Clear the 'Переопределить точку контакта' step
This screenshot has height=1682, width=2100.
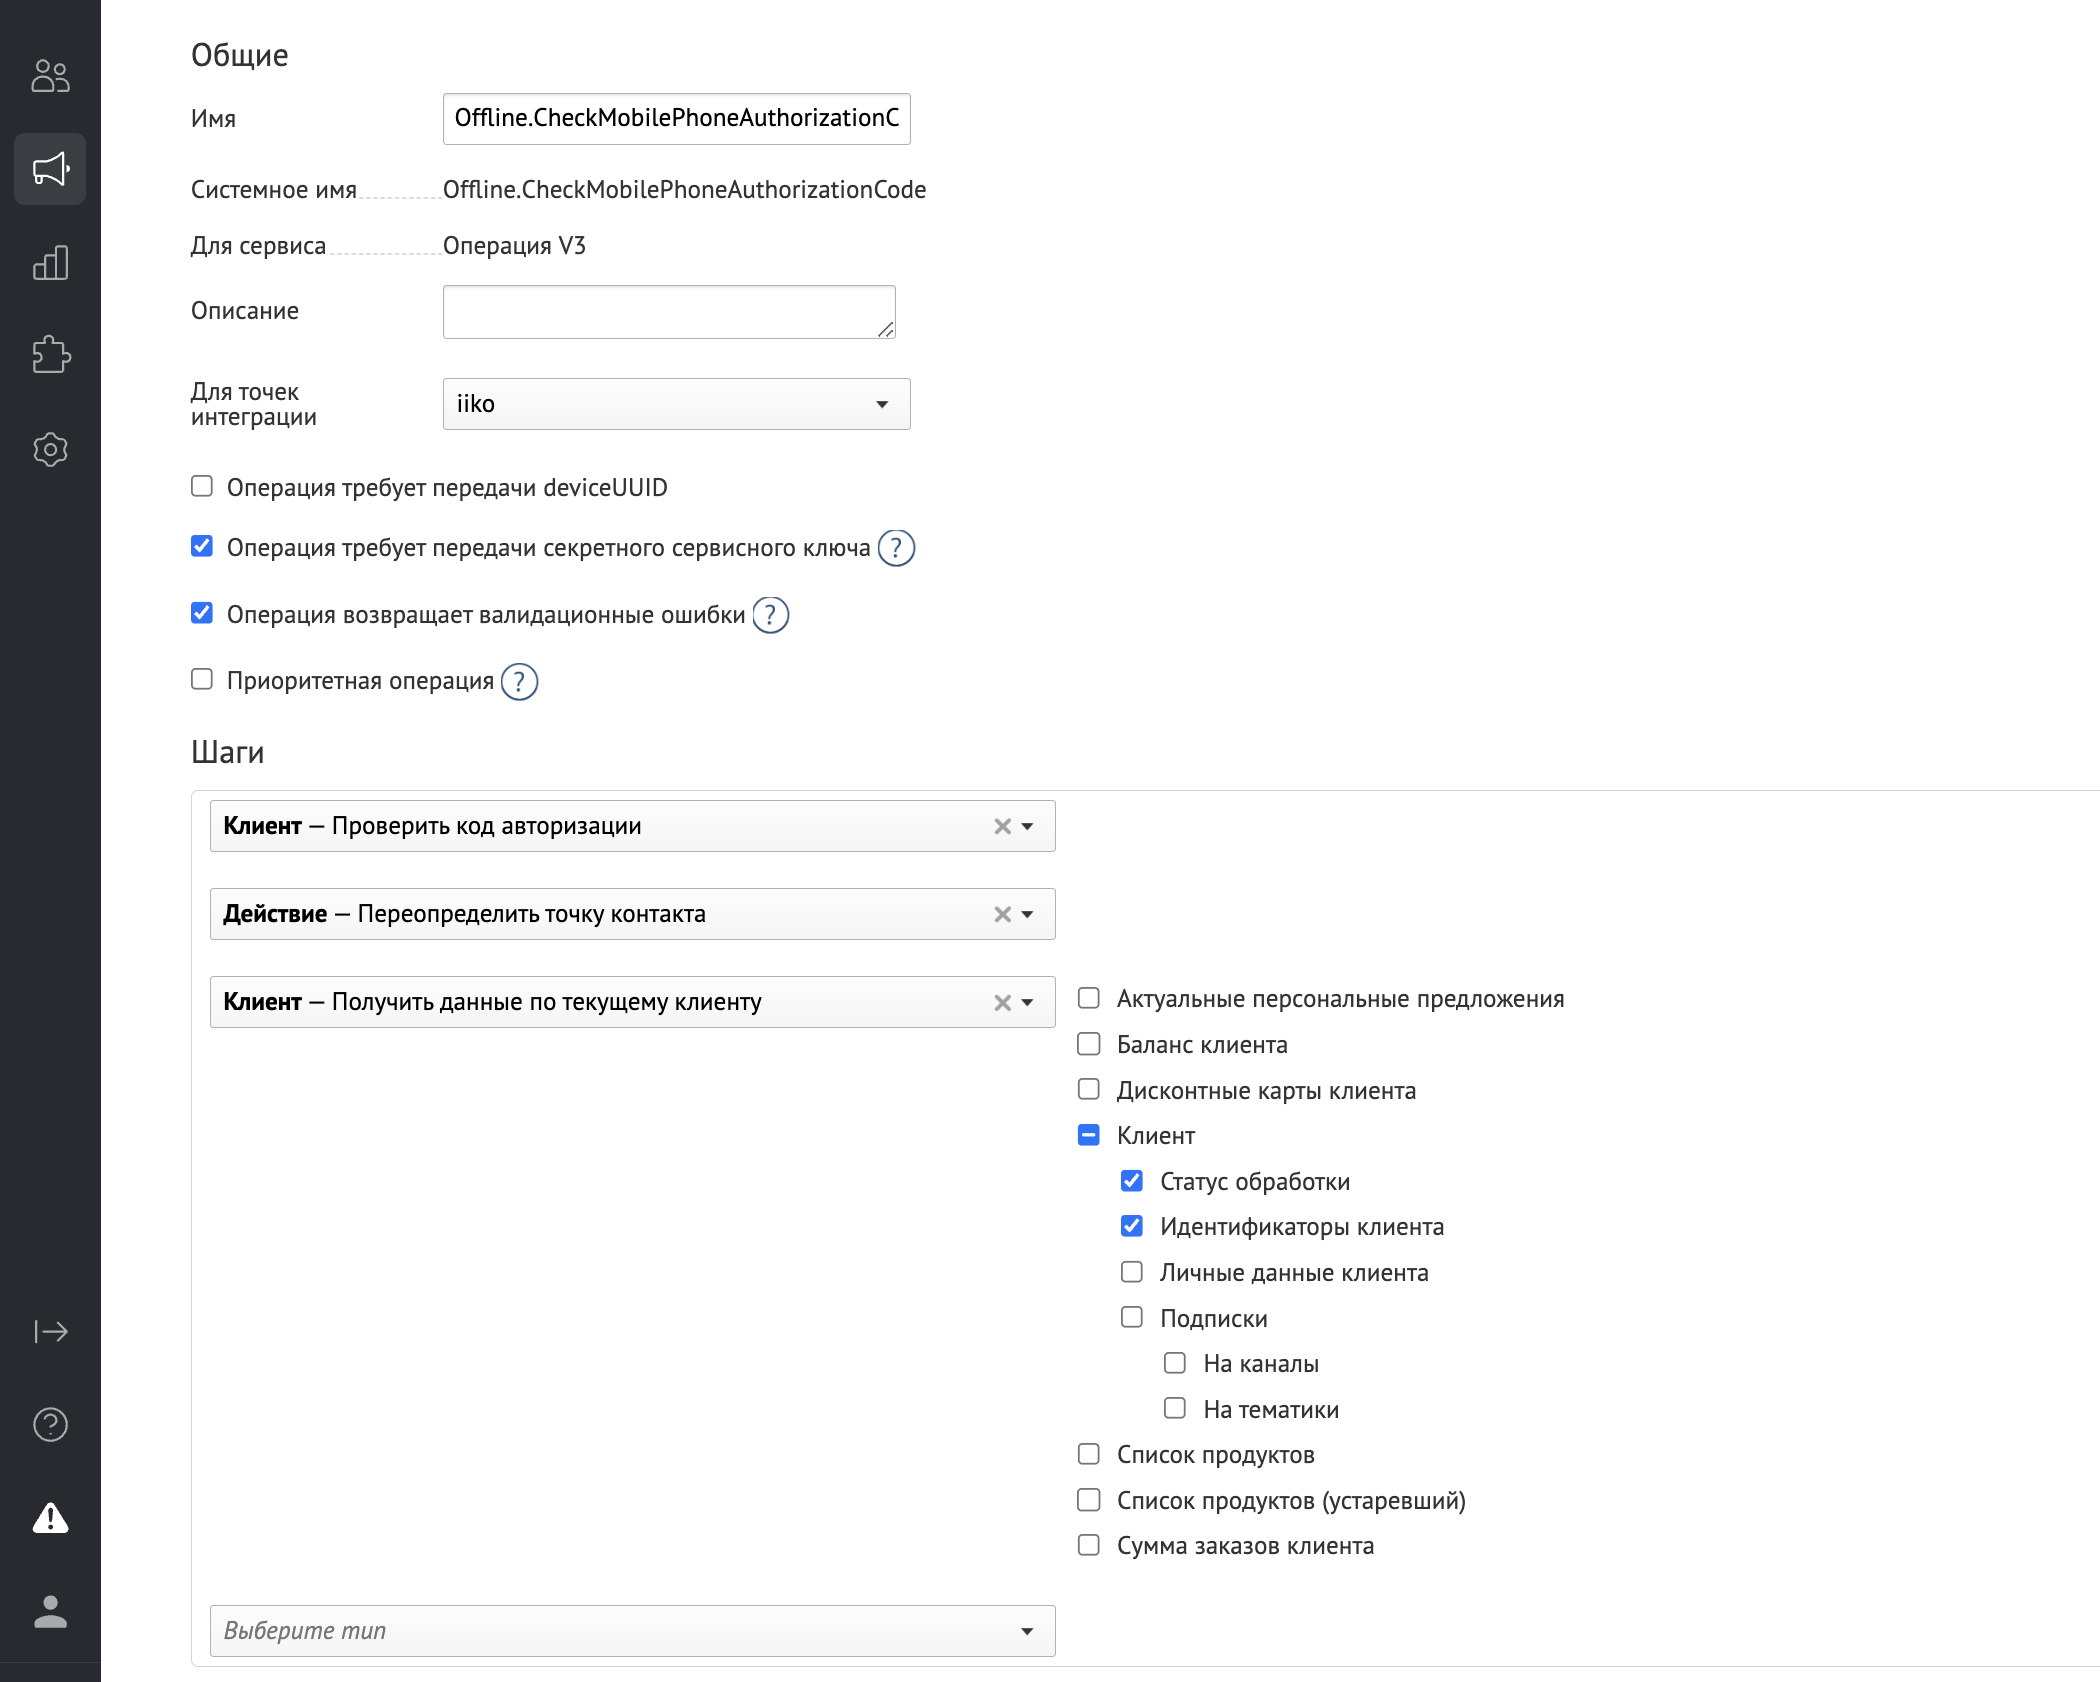coord(1002,914)
